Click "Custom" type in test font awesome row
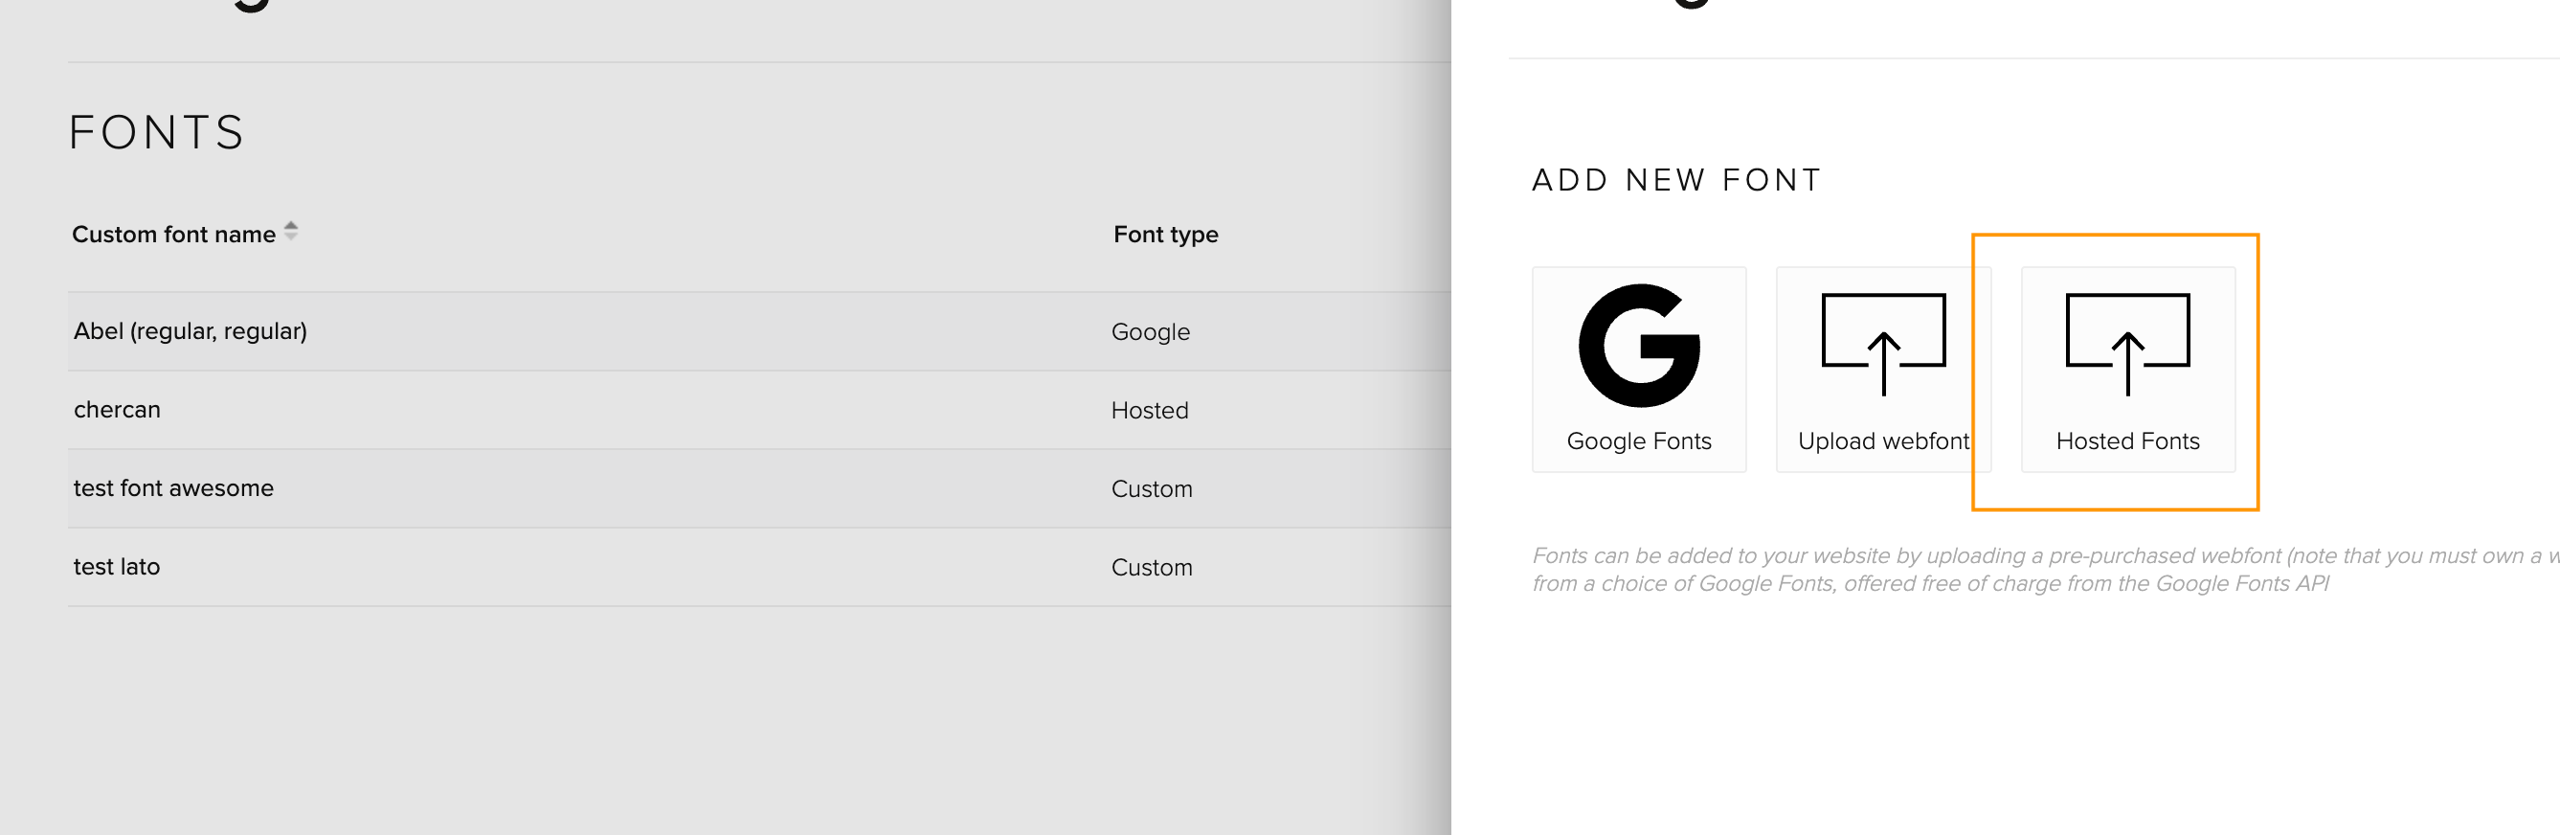The width and height of the screenshot is (2560, 835). point(1151,489)
